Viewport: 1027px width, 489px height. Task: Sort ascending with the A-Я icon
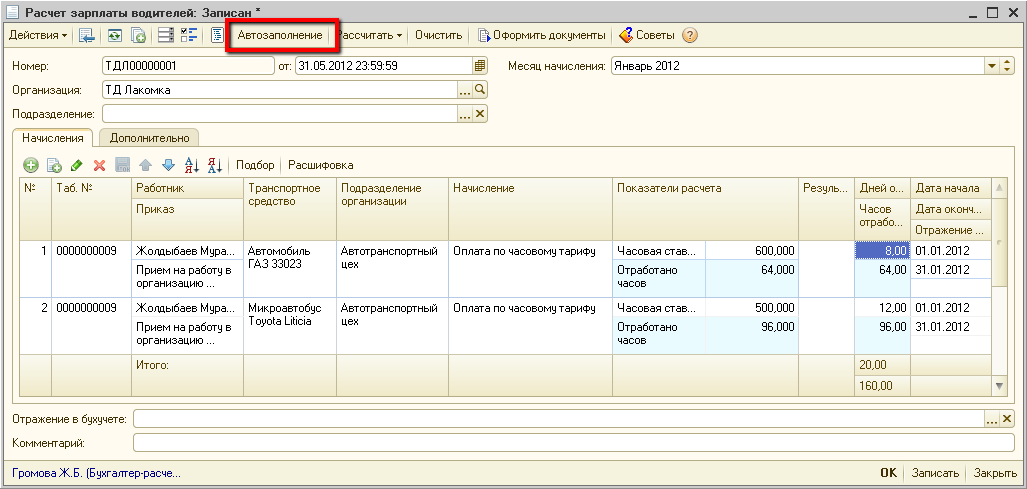(x=193, y=165)
